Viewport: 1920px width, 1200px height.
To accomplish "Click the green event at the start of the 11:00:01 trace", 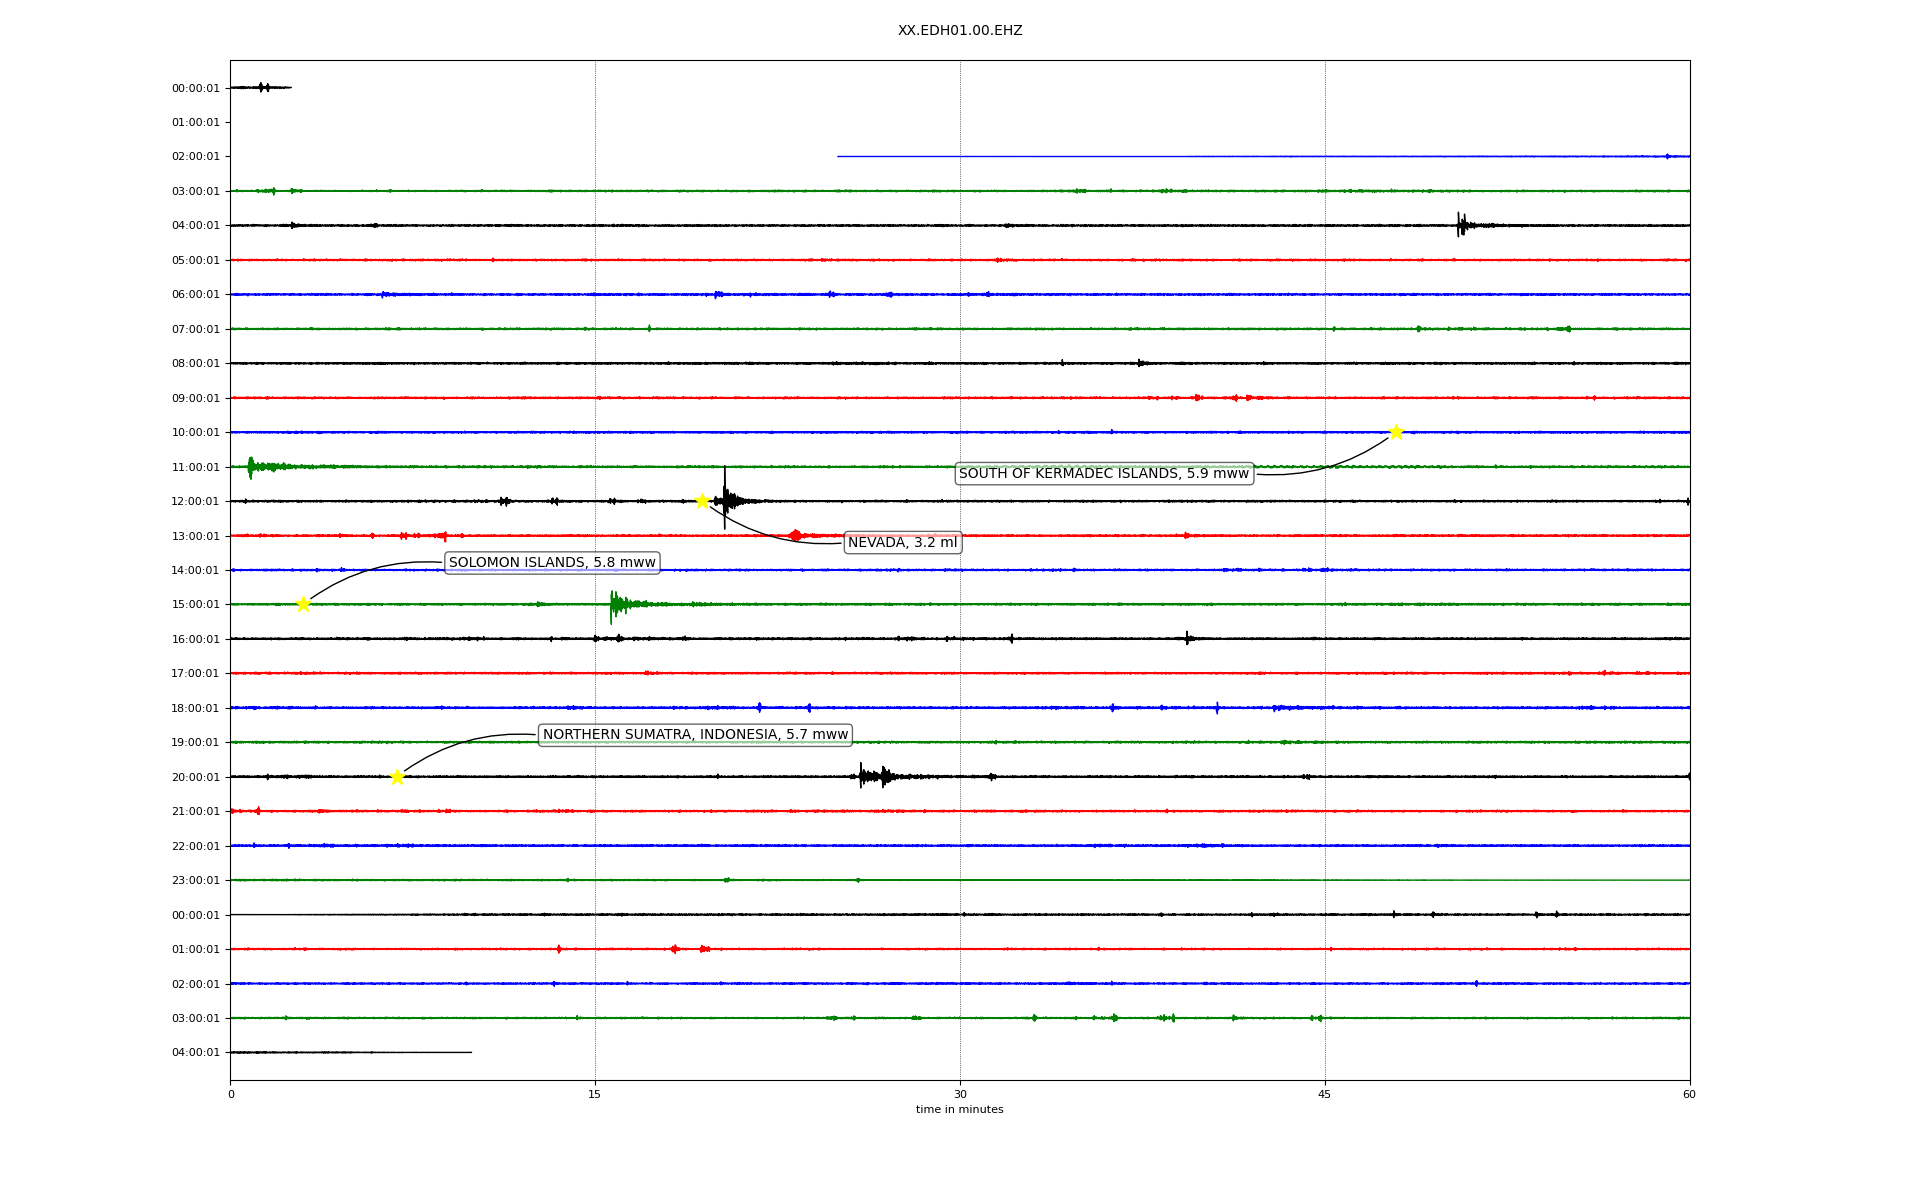I will coord(251,467).
